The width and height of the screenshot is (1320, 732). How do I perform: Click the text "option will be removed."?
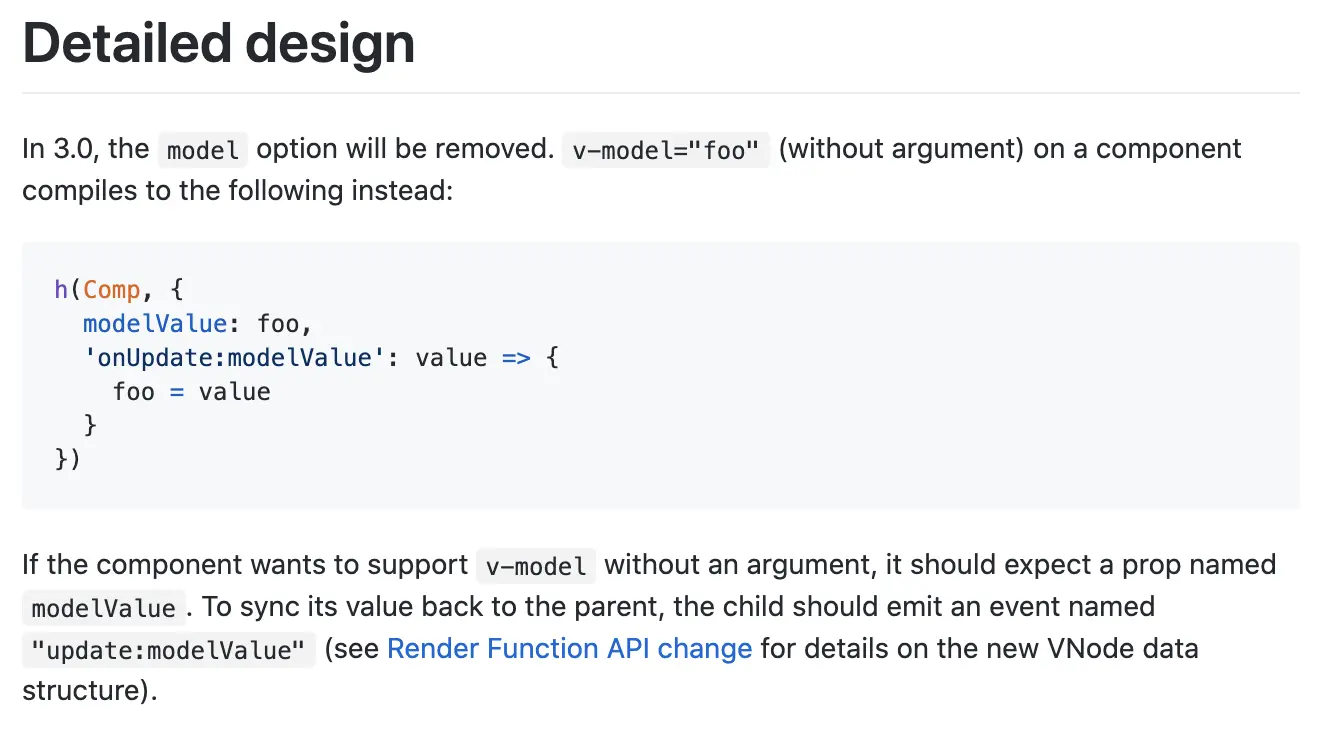point(404,149)
